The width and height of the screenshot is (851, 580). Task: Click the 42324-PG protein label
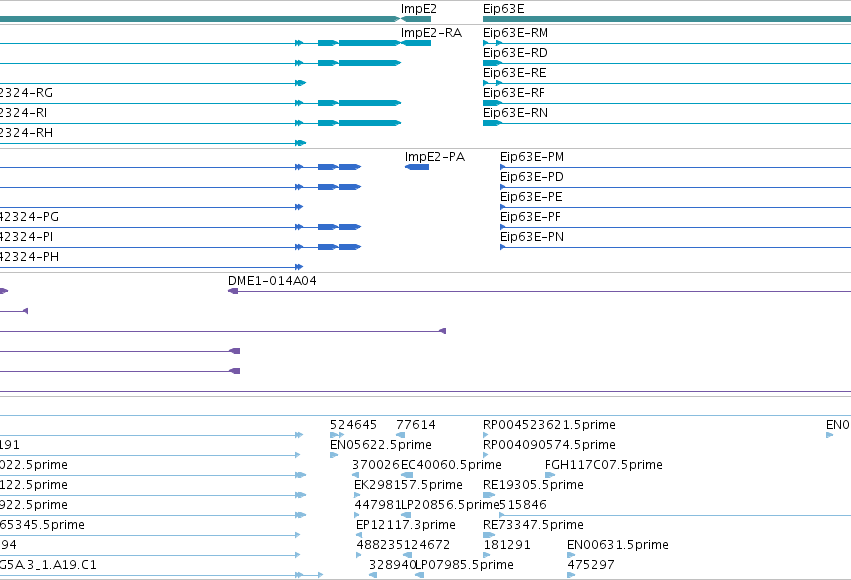[x=29, y=217]
